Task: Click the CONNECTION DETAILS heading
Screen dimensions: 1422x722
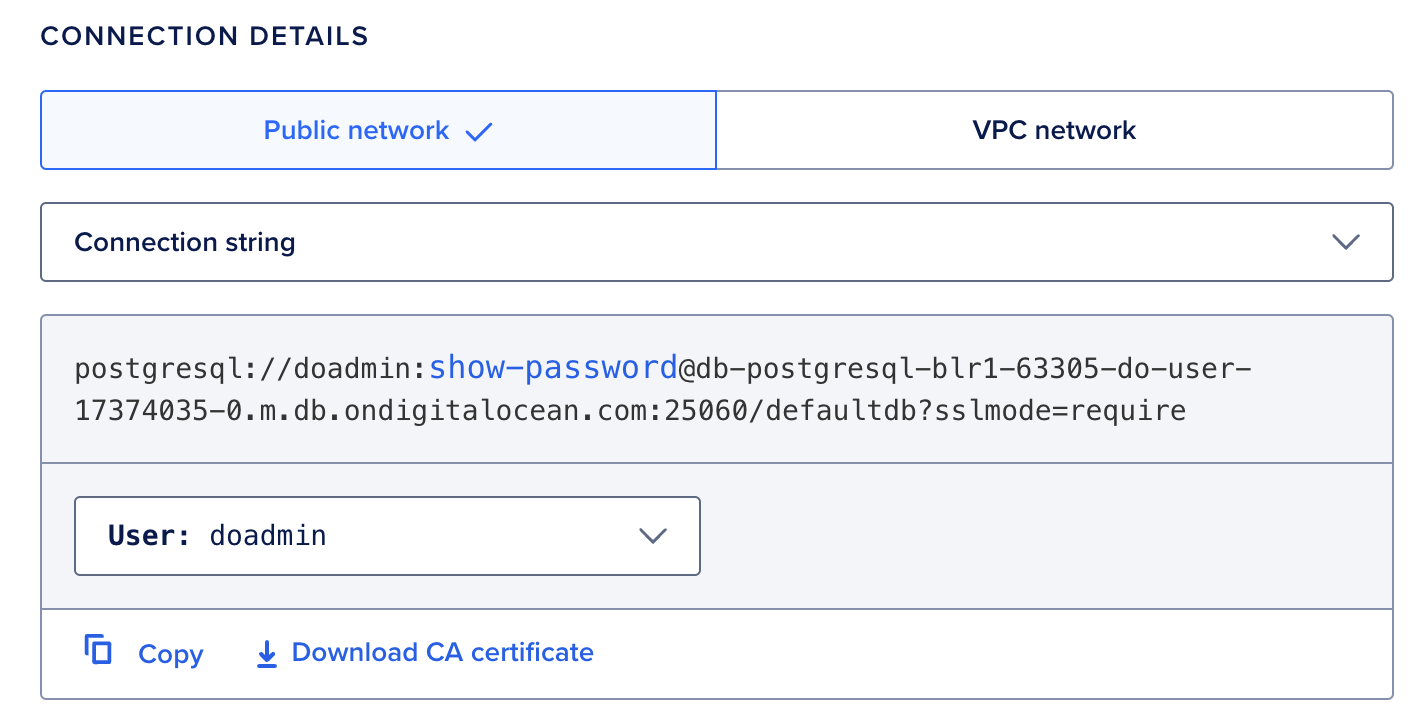Action: 204,36
